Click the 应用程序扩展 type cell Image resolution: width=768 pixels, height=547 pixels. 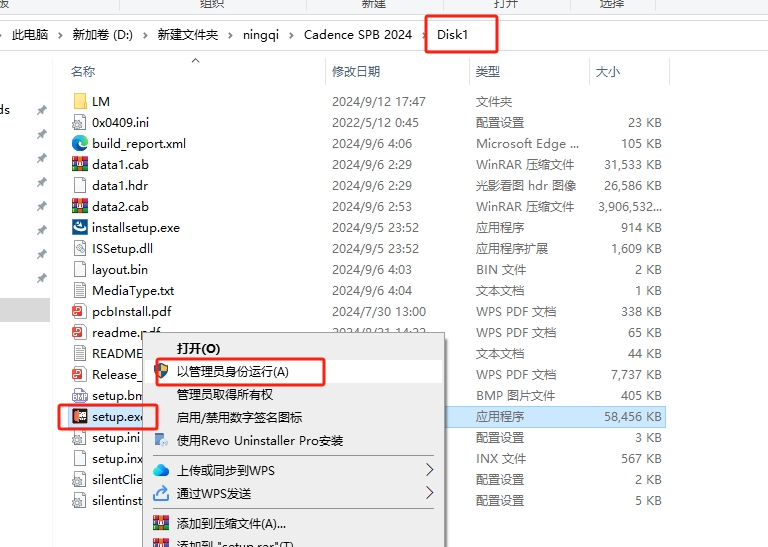click(511, 249)
